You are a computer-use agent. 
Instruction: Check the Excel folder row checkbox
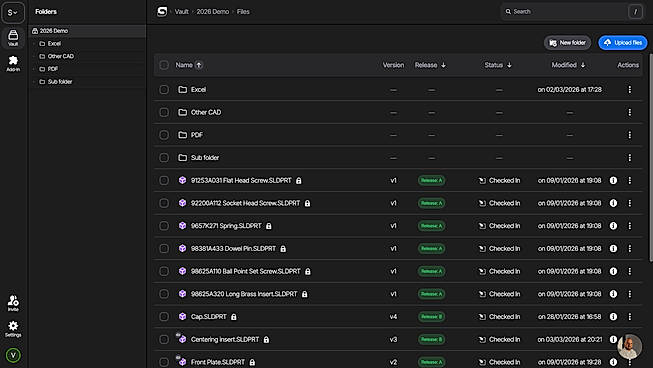point(164,90)
